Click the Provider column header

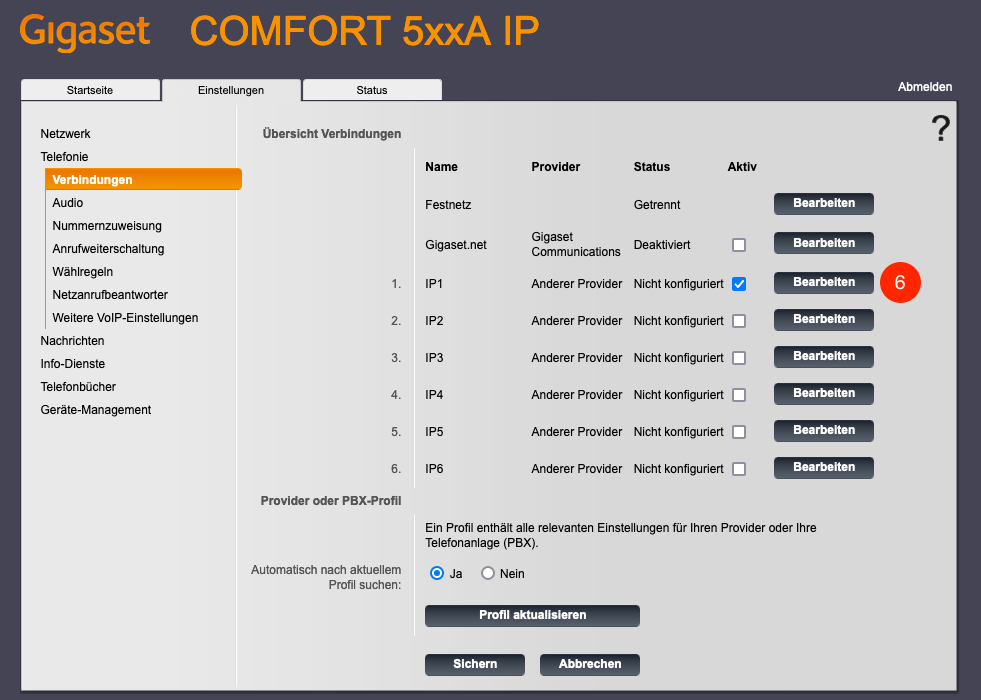tap(556, 167)
